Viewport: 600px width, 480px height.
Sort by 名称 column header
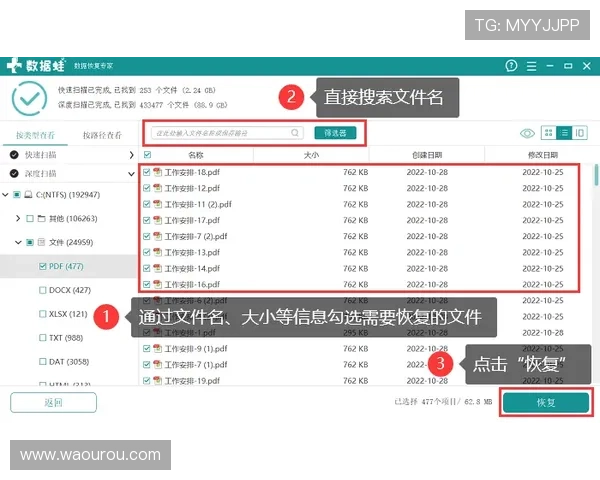coord(196,155)
